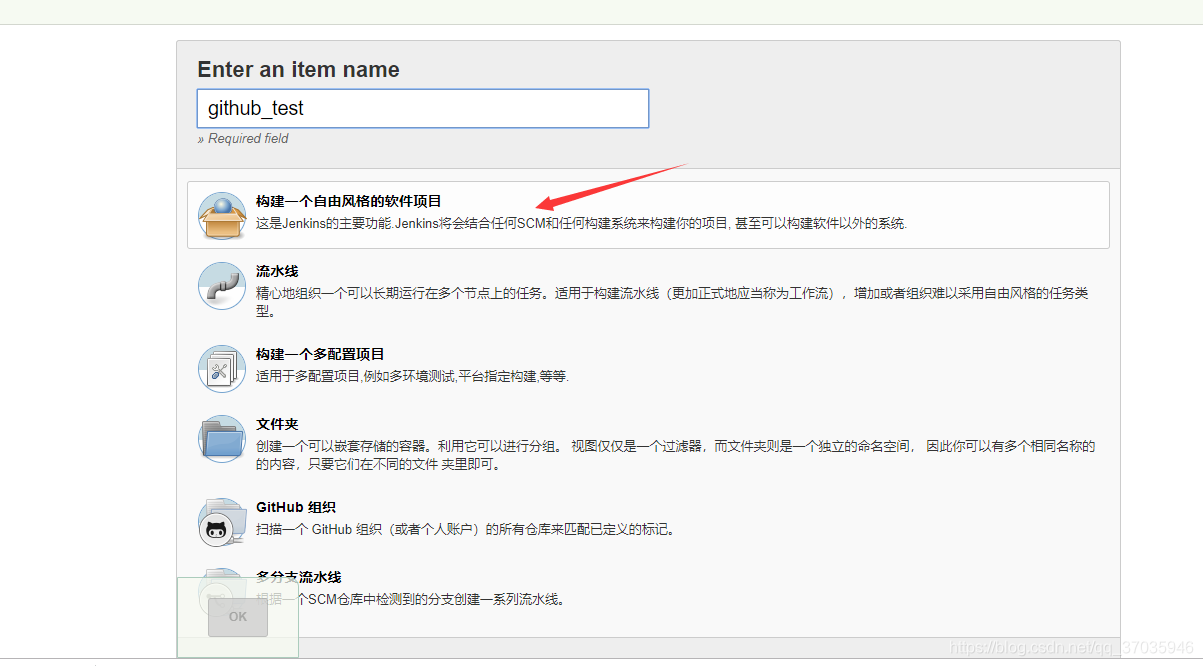Choose the GitHub 组织 title
Screen dimensions: 1203x666
click(296, 507)
